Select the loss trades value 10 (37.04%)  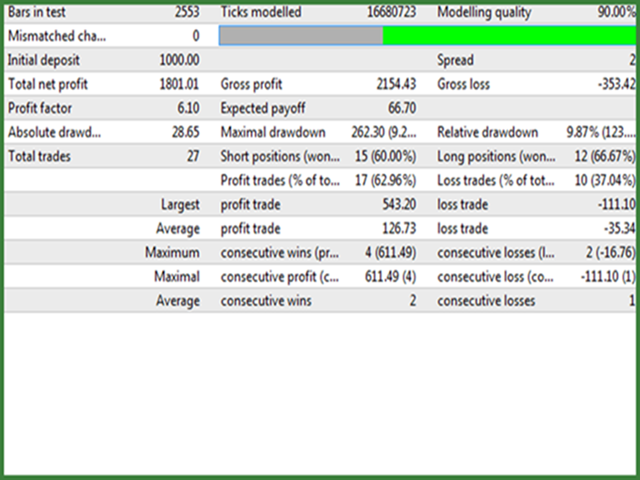coord(605,180)
